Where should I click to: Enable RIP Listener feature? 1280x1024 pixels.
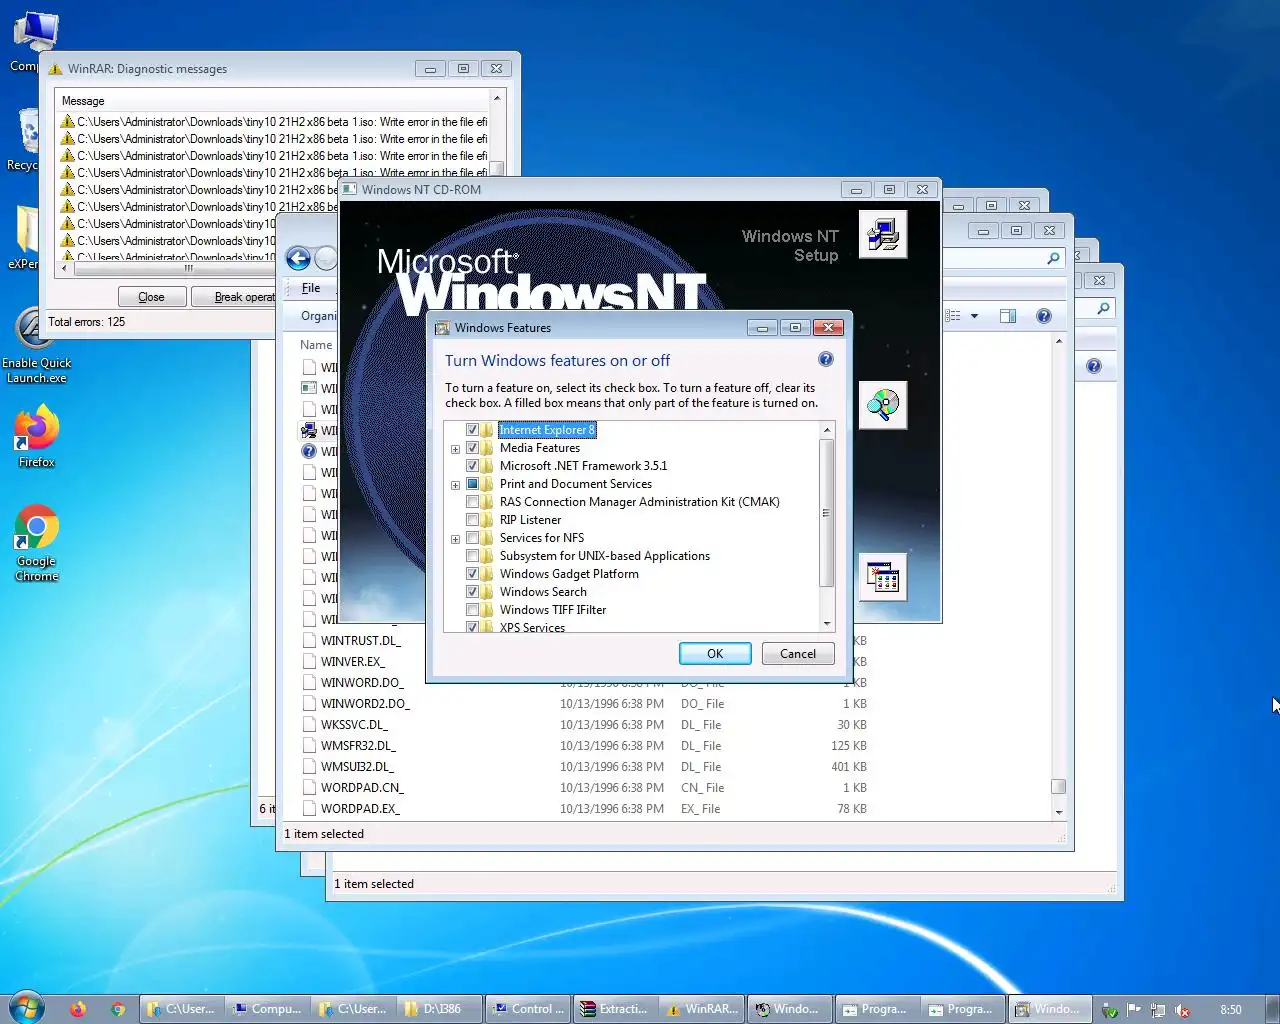pyautogui.click(x=472, y=520)
